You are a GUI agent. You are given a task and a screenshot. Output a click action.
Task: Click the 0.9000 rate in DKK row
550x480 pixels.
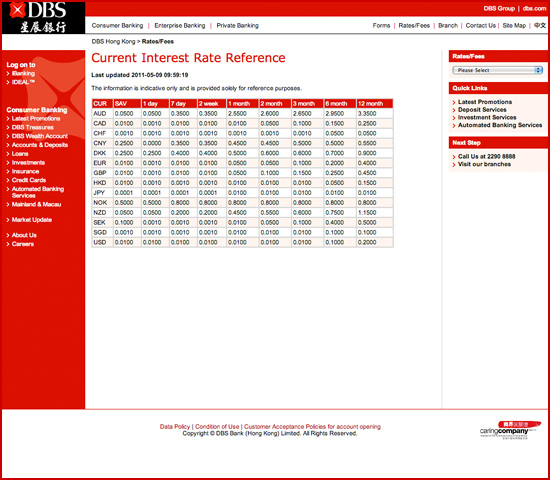[x=367, y=153]
